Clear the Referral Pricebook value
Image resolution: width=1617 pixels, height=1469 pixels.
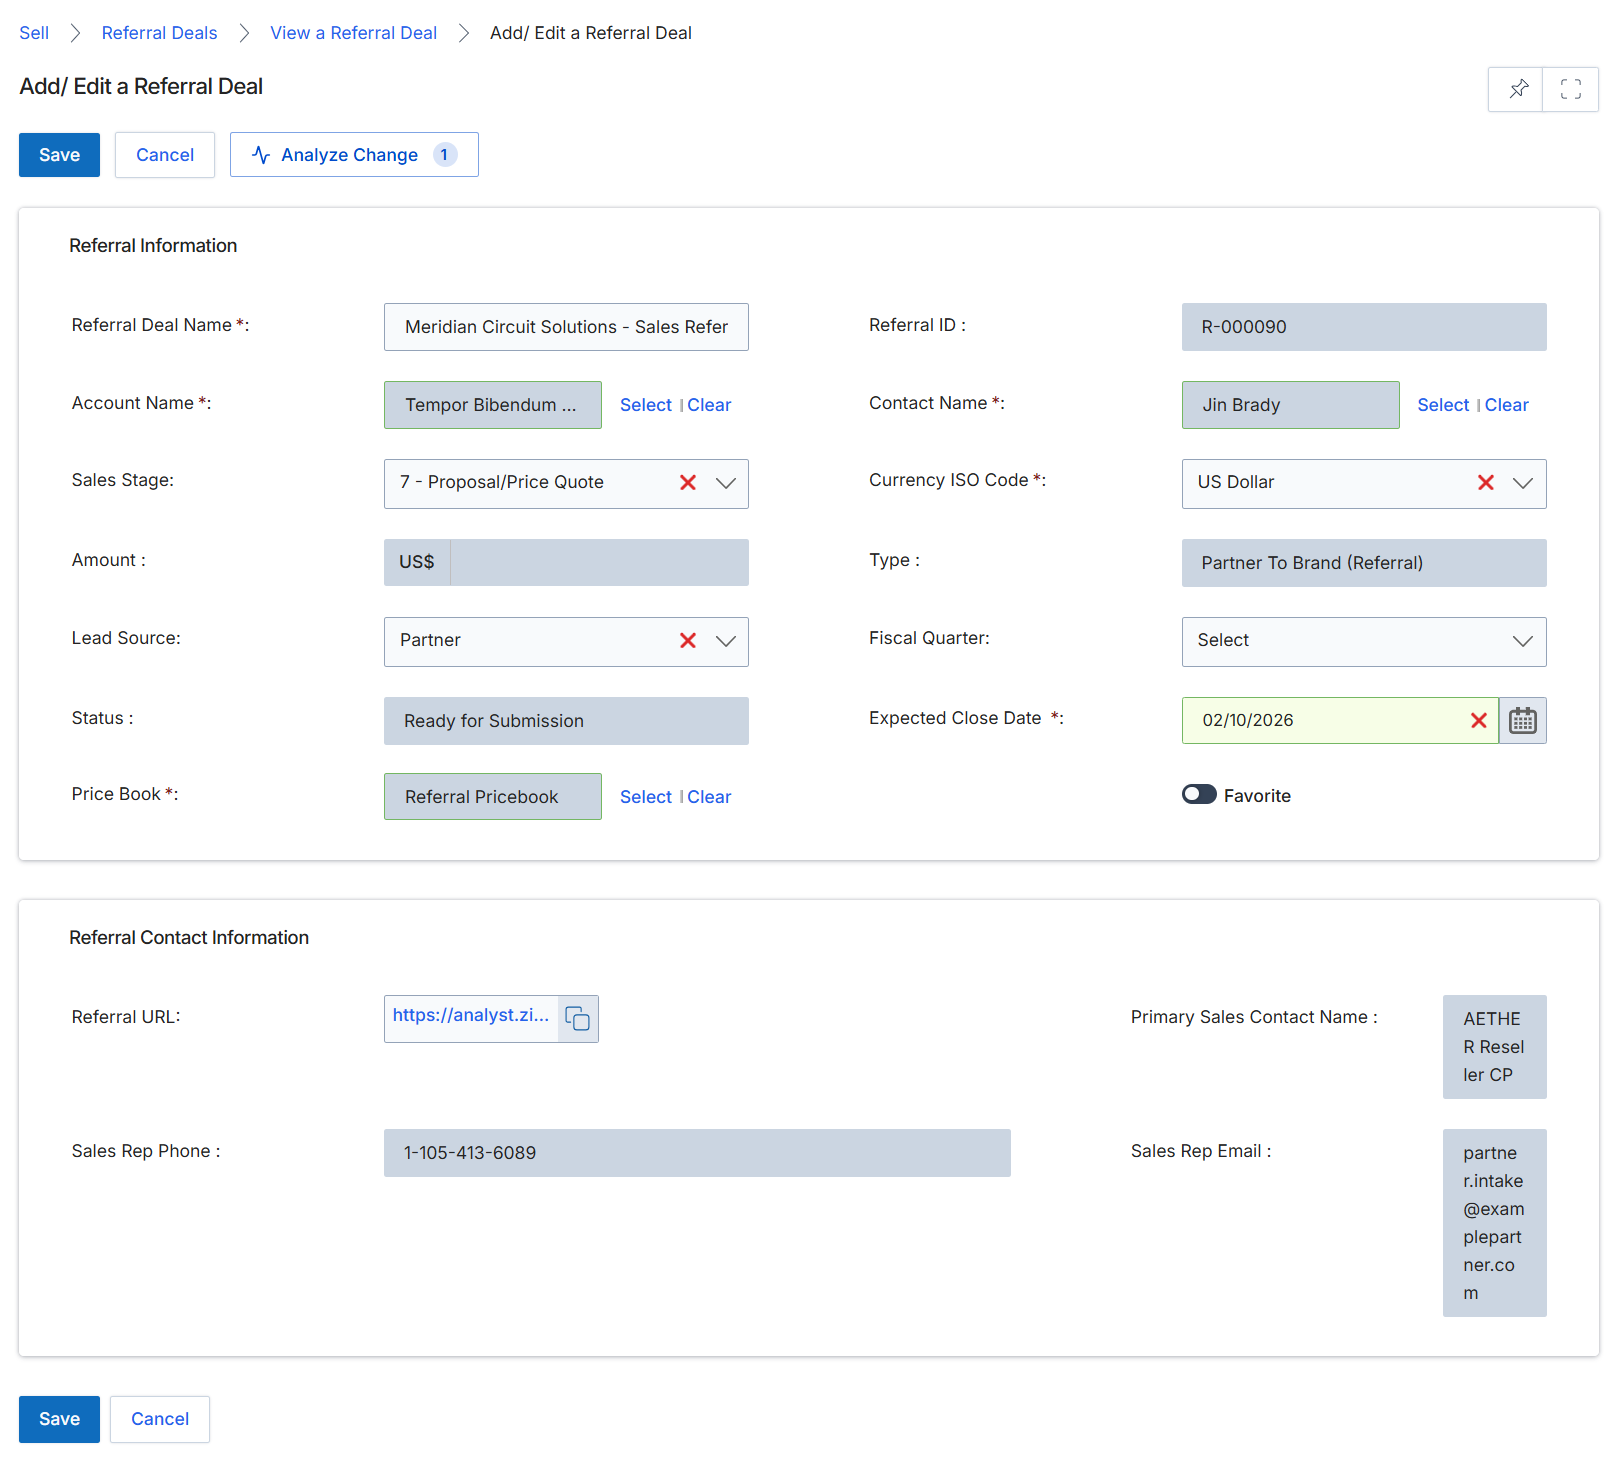pyautogui.click(x=709, y=797)
